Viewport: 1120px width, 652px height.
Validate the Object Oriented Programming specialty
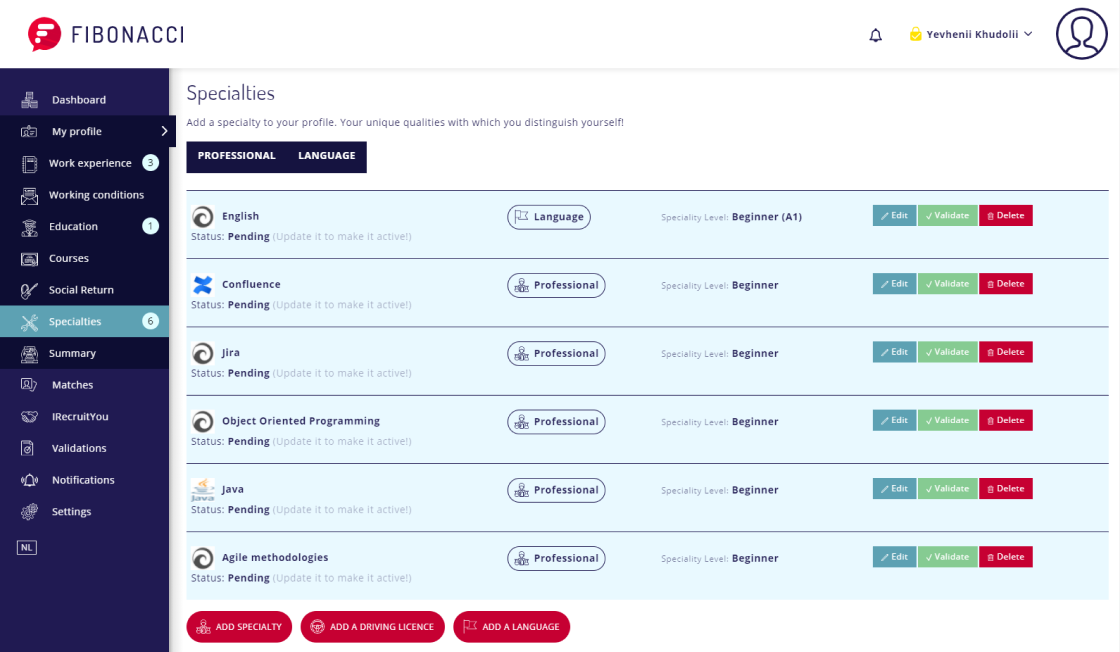point(947,420)
